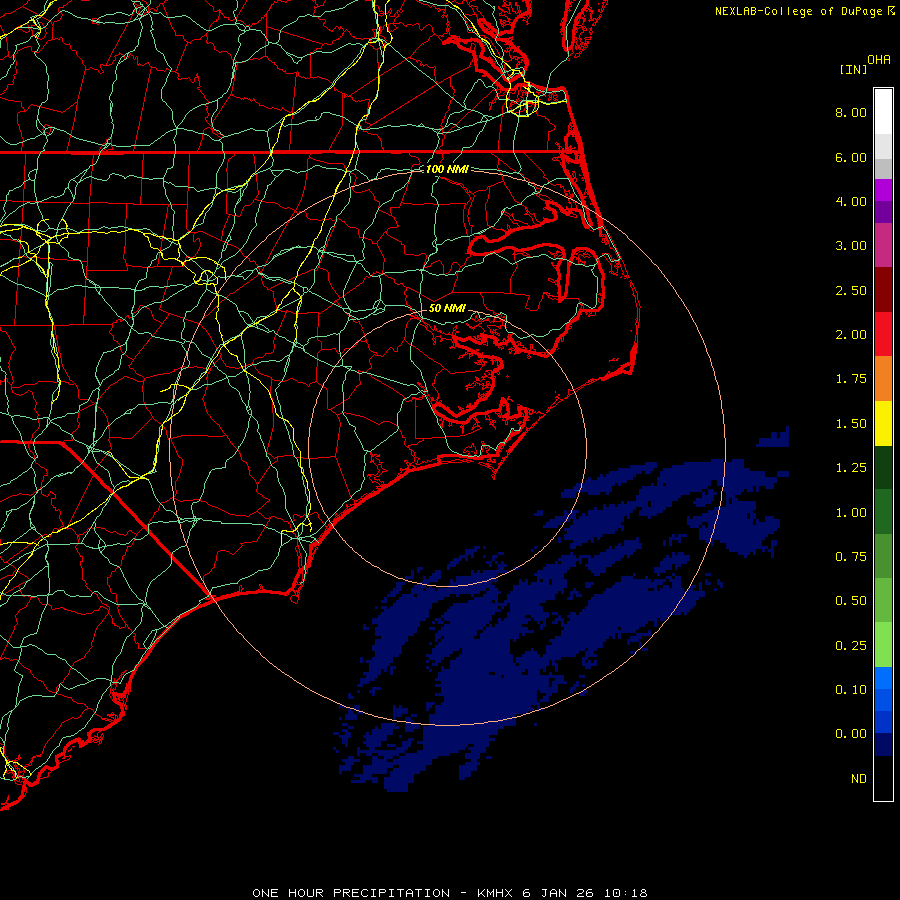Screen dimensions: 900x900
Task: Click the KMHX radar site identifier
Action: tap(495, 893)
